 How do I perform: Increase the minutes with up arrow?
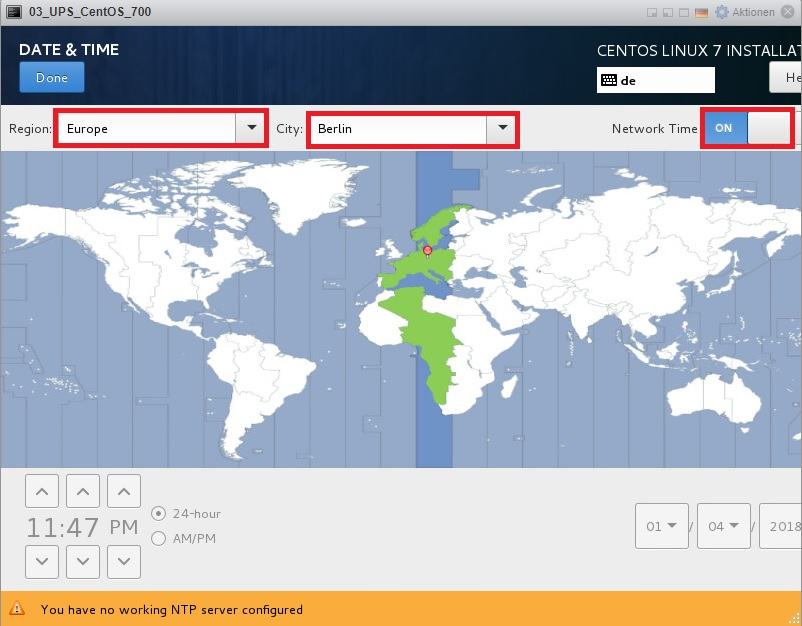(83, 491)
